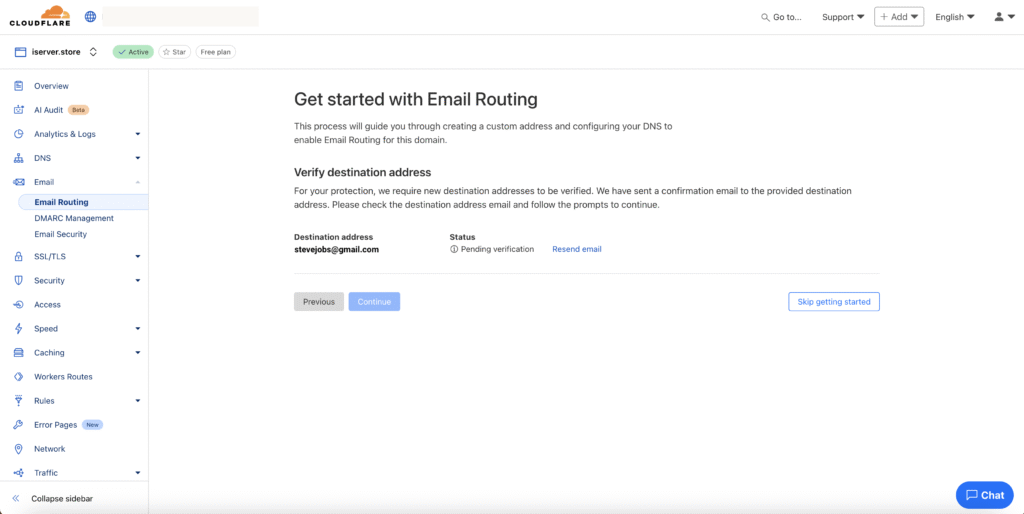Expand the SSL/TLS section arrow

point(138,257)
